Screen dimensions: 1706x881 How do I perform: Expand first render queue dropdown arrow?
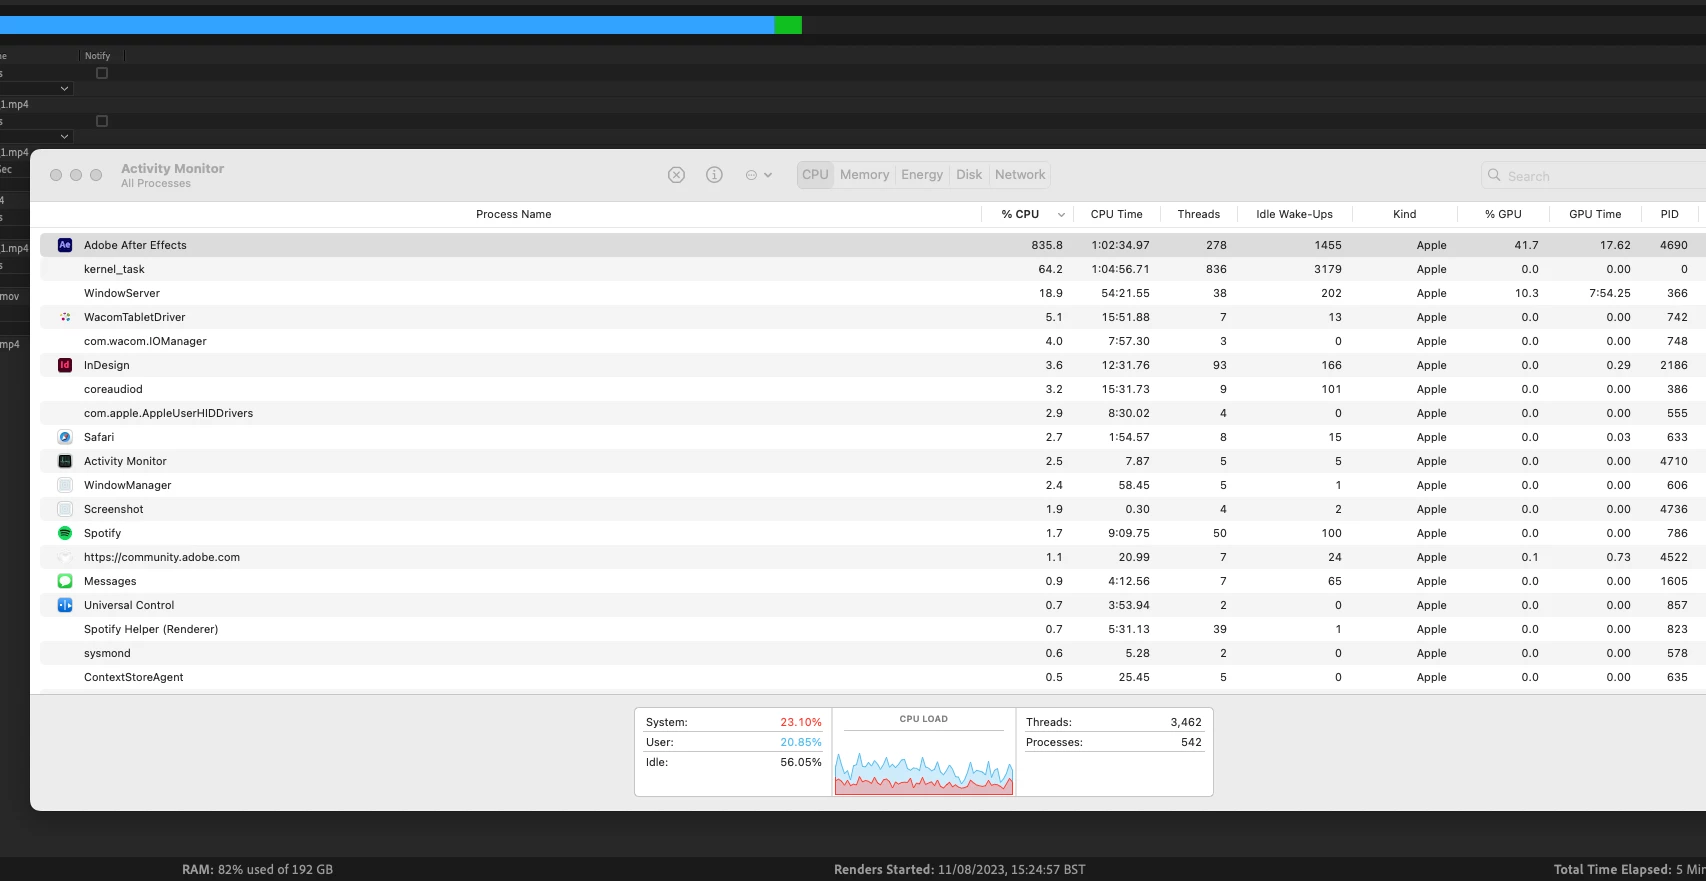[65, 89]
